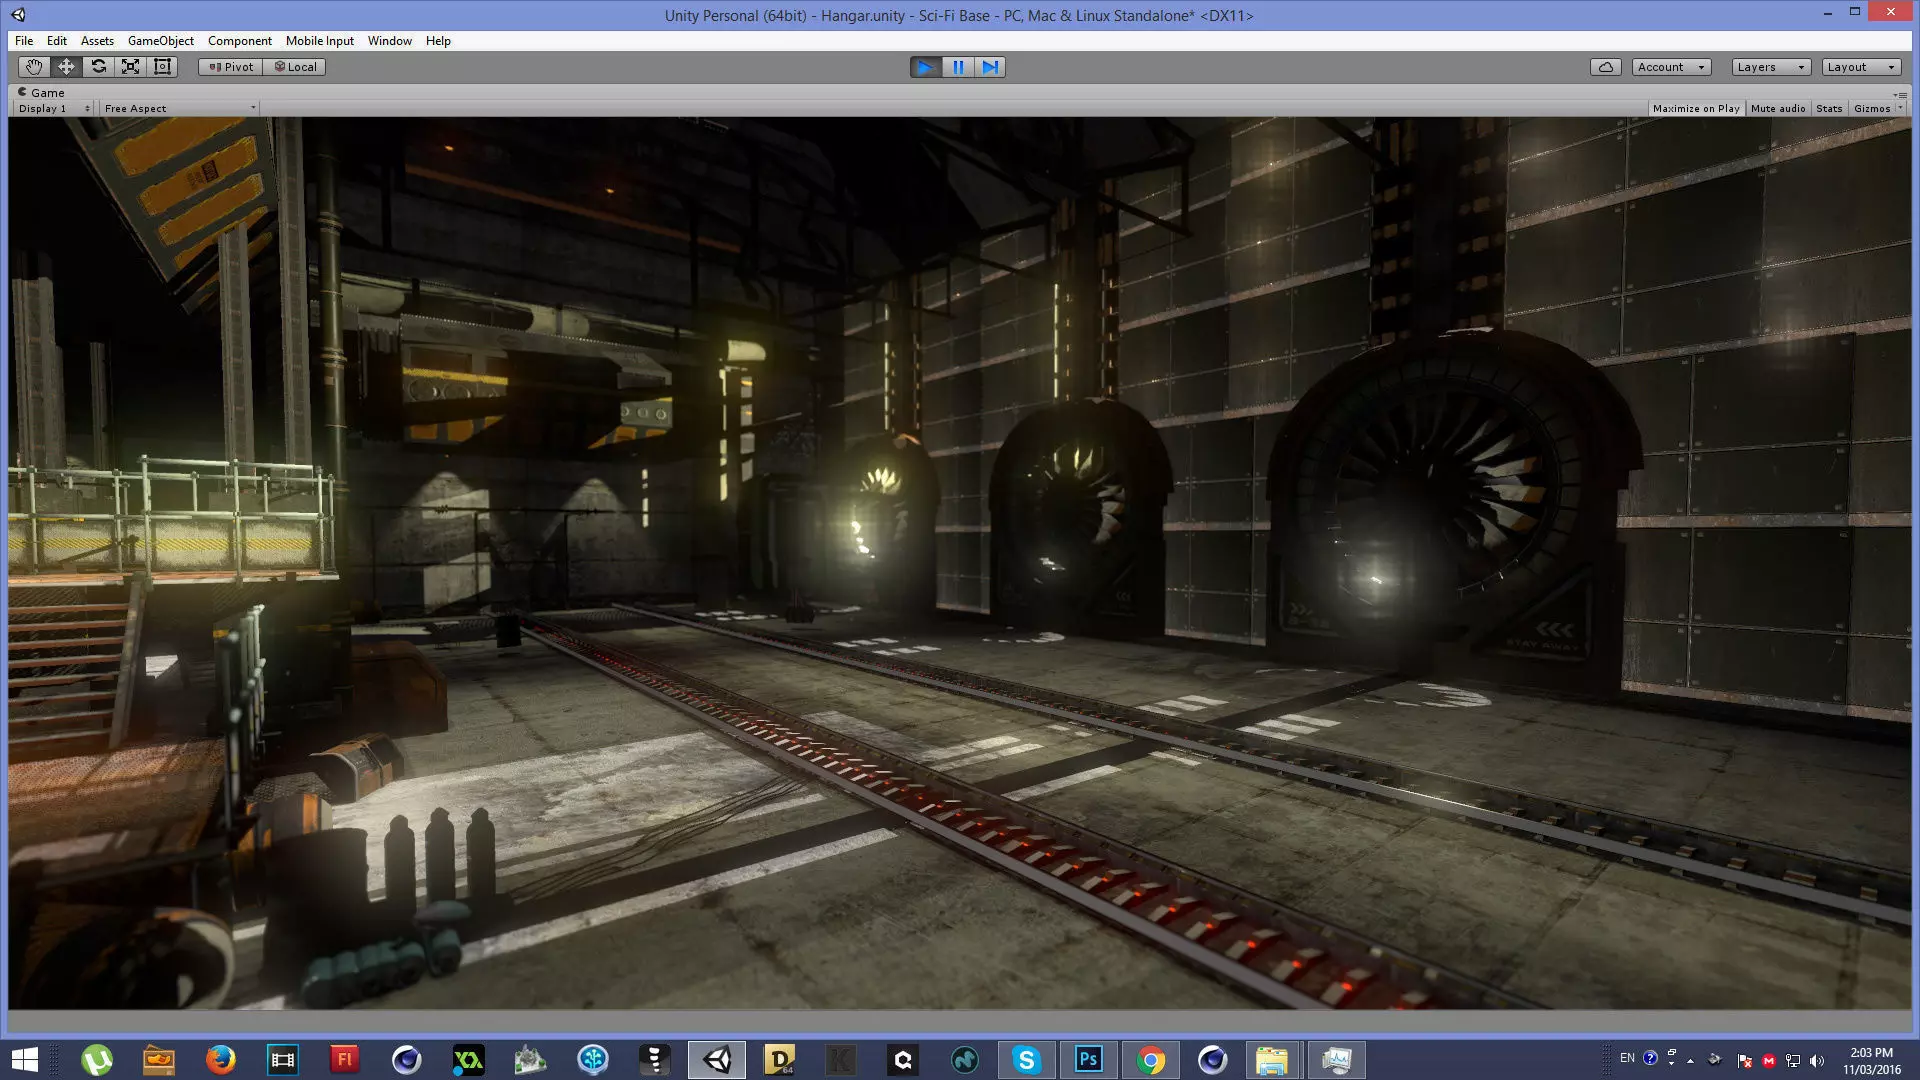Select the Move tool

(x=66, y=67)
